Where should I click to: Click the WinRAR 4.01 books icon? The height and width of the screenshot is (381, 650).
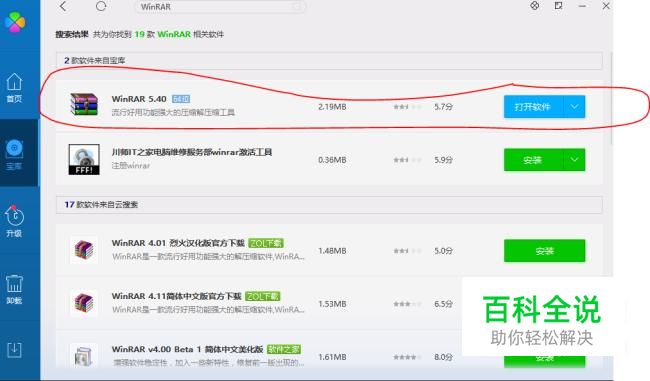click(84, 250)
